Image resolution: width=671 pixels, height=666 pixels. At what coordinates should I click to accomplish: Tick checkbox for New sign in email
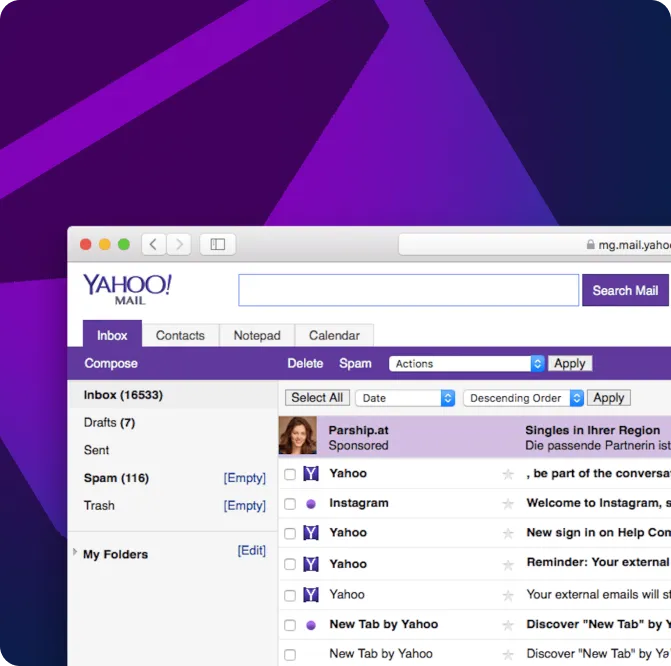[x=290, y=534]
